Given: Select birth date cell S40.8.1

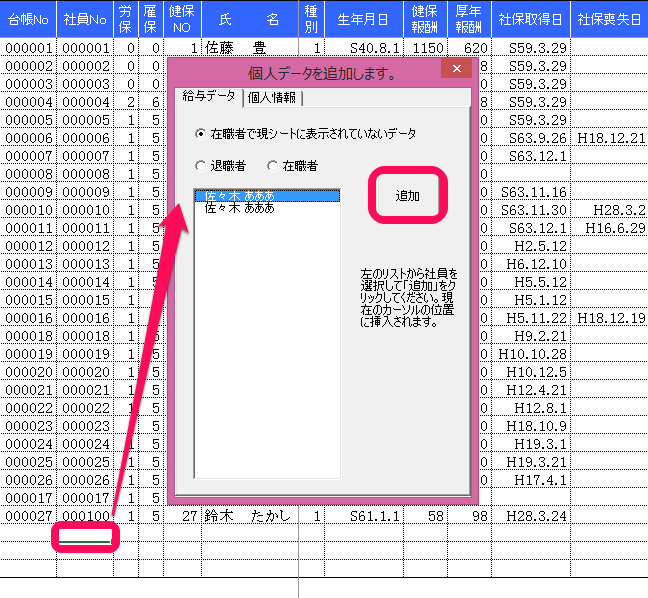Looking at the screenshot, I should (364, 48).
